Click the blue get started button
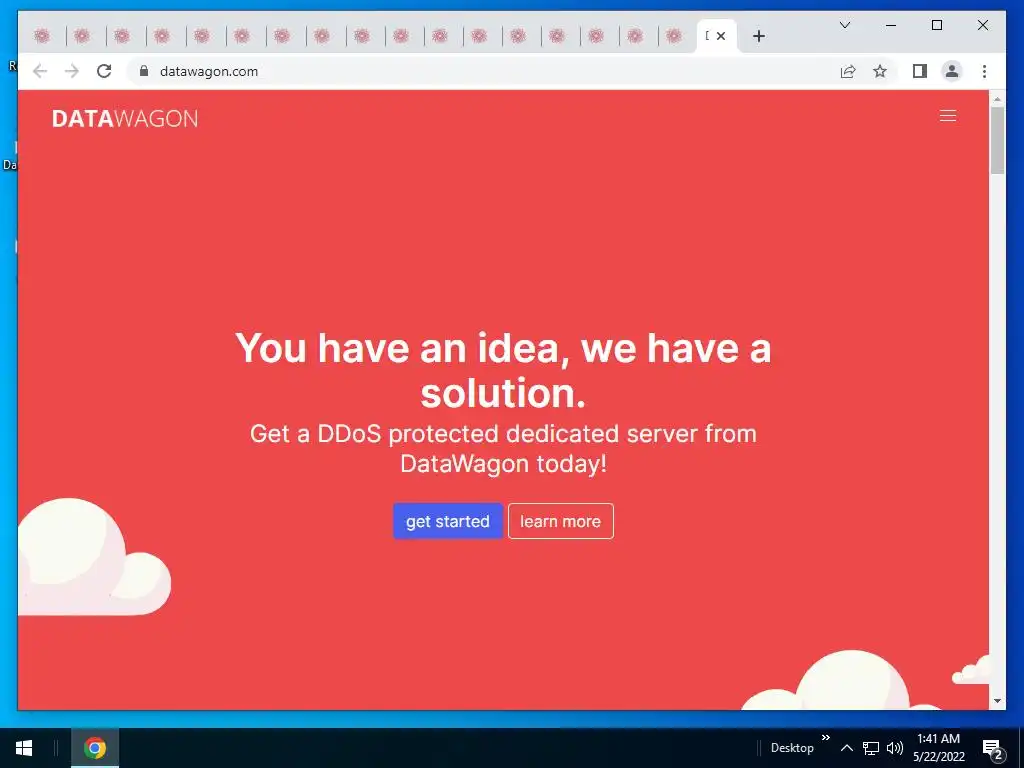Screen dimensions: 1024x768 (447, 521)
